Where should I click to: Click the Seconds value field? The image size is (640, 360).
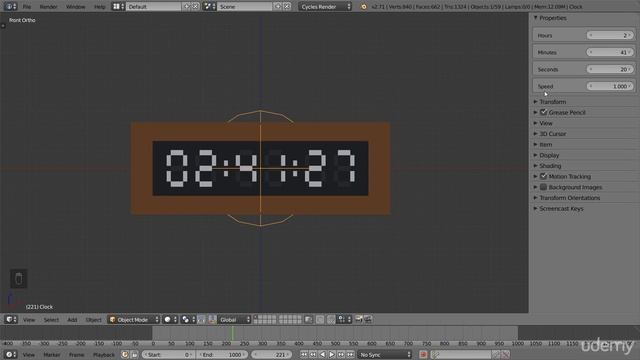click(610, 69)
